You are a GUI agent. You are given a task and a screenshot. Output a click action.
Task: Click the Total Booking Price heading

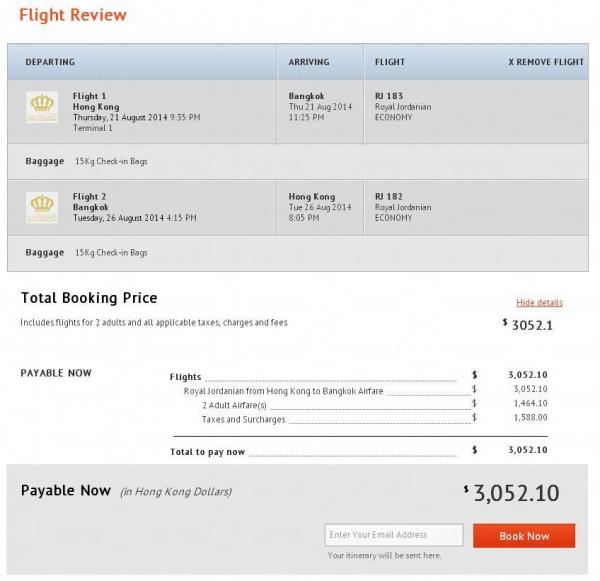pos(89,299)
